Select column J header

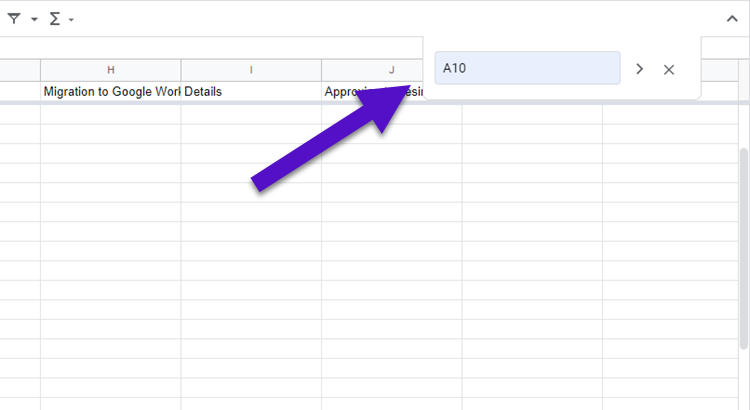(372, 70)
